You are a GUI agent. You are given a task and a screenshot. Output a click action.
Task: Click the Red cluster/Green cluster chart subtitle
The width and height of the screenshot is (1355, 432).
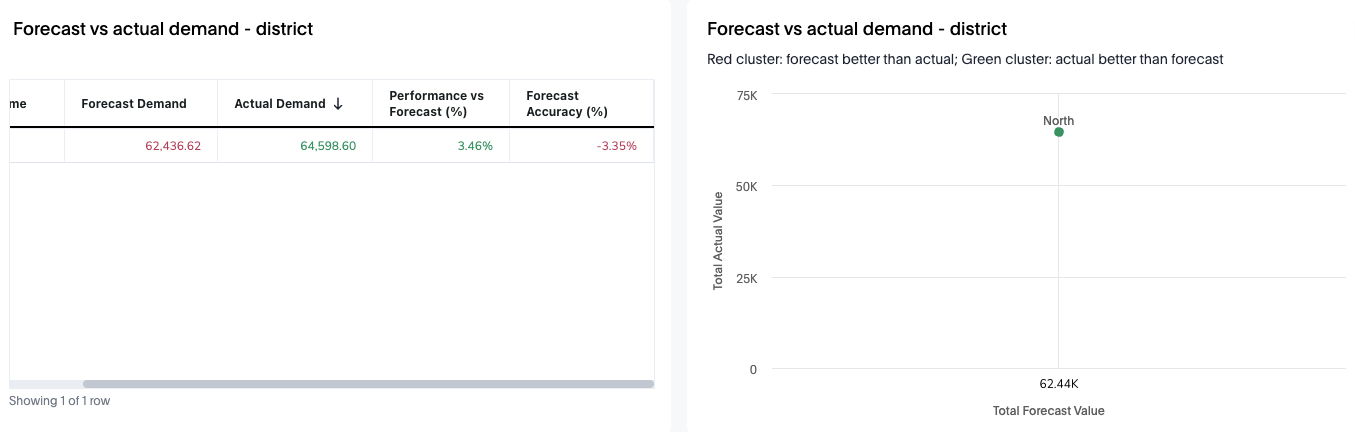pyautogui.click(x=965, y=59)
